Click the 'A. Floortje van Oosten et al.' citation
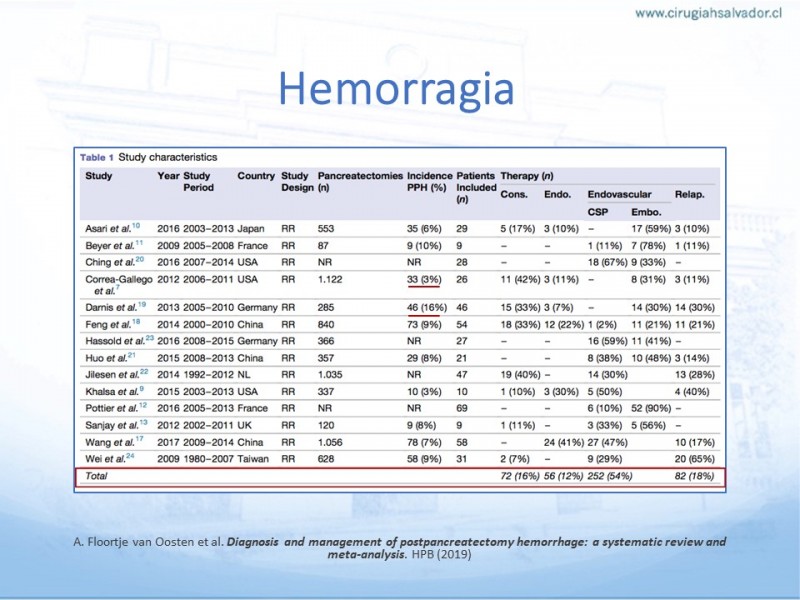 (x=148, y=541)
